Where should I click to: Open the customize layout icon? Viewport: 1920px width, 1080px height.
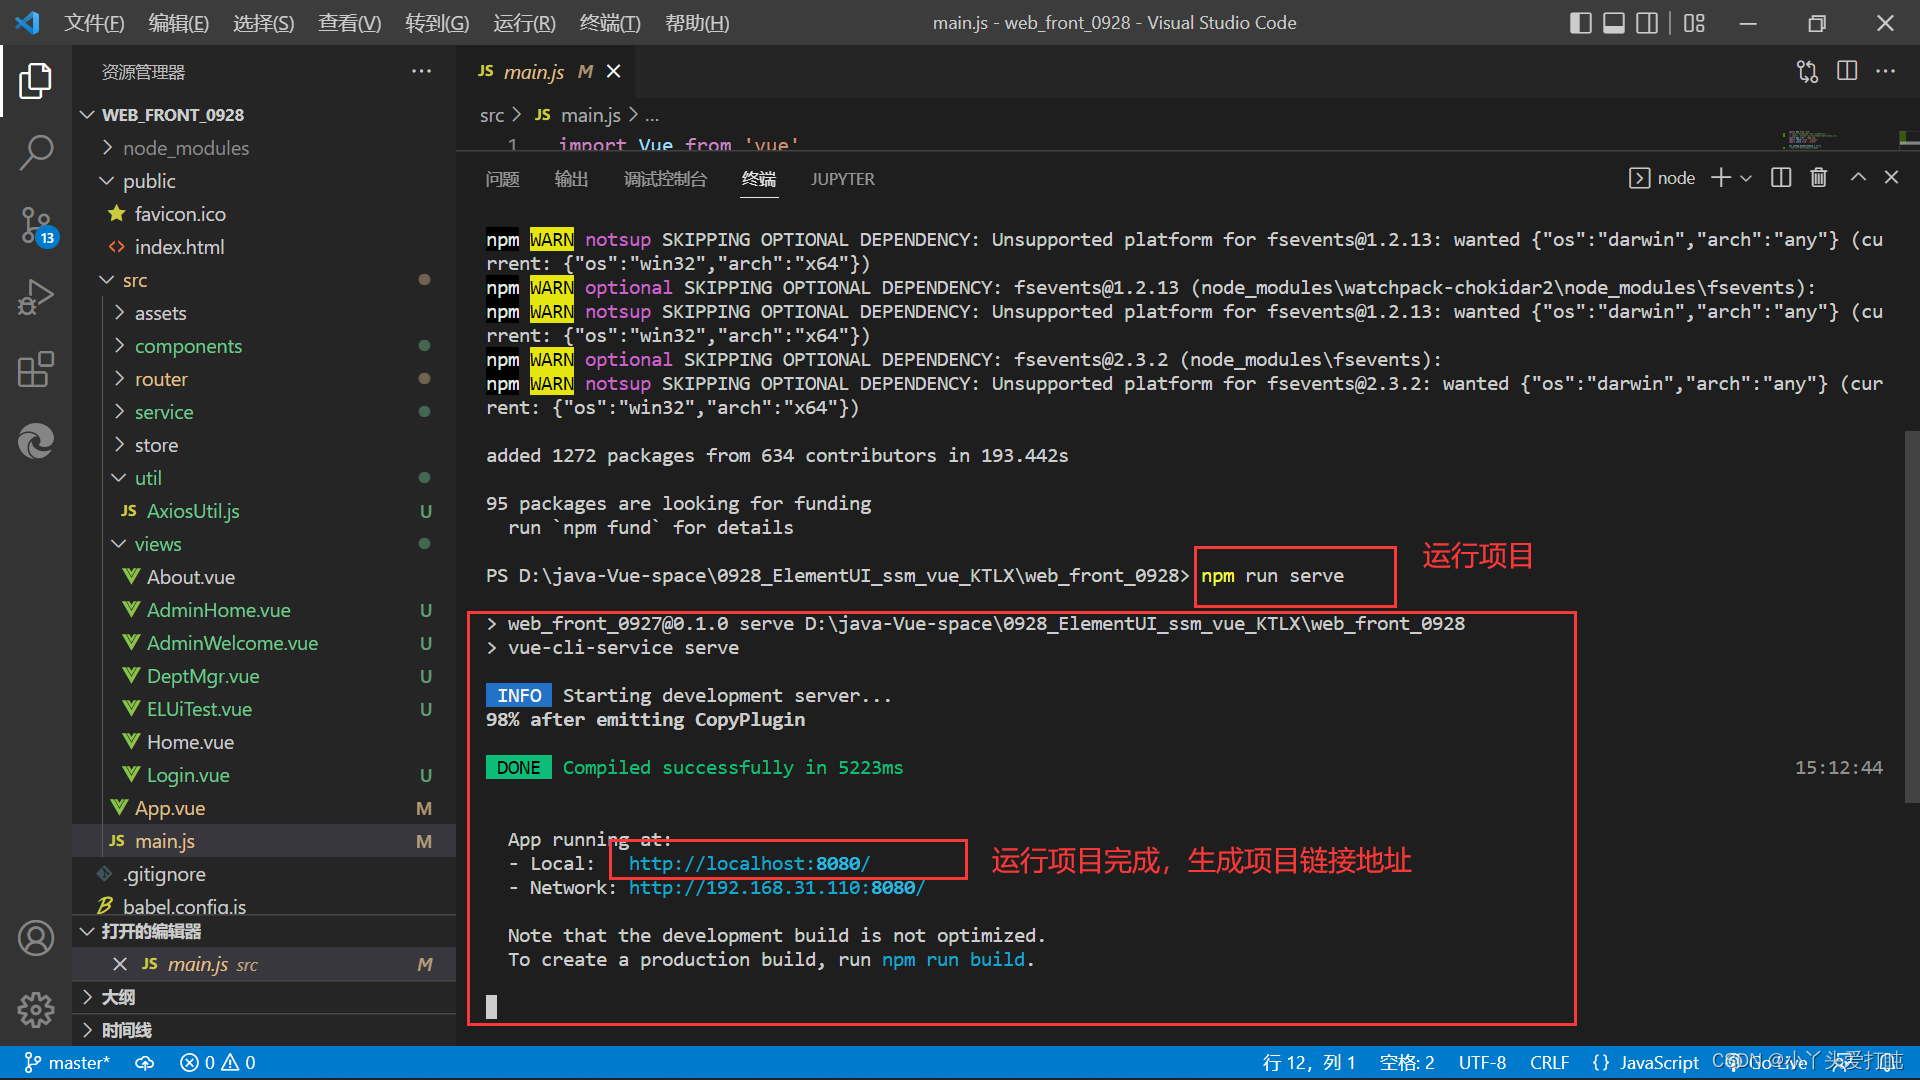click(x=1694, y=23)
